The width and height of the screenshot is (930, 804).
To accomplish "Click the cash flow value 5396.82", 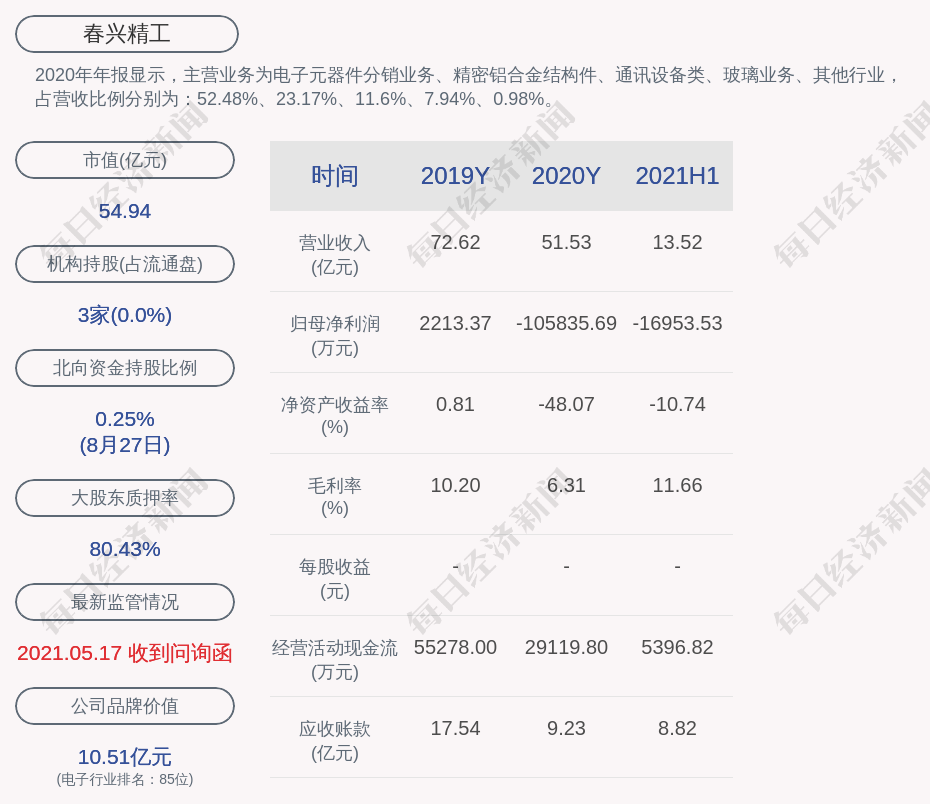I will (x=677, y=647).
